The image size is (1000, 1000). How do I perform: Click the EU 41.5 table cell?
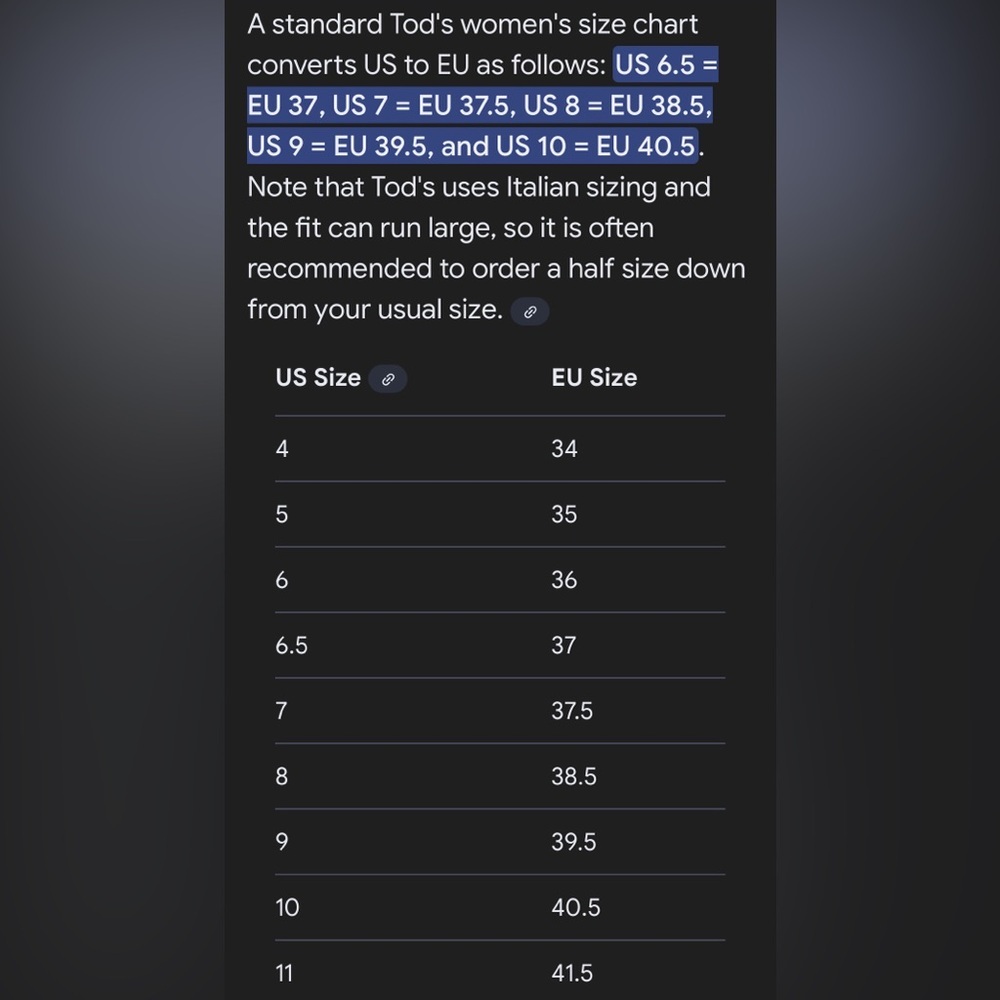coord(572,973)
